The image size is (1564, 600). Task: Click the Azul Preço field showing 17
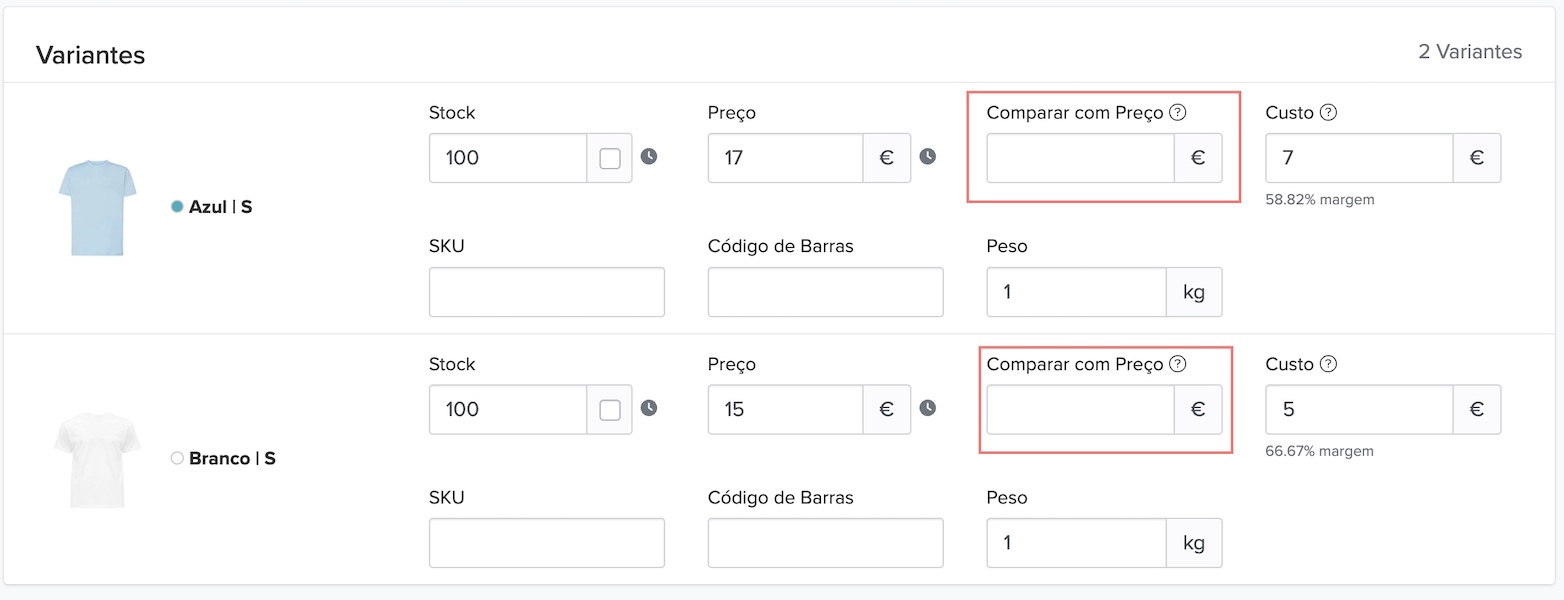pos(785,158)
